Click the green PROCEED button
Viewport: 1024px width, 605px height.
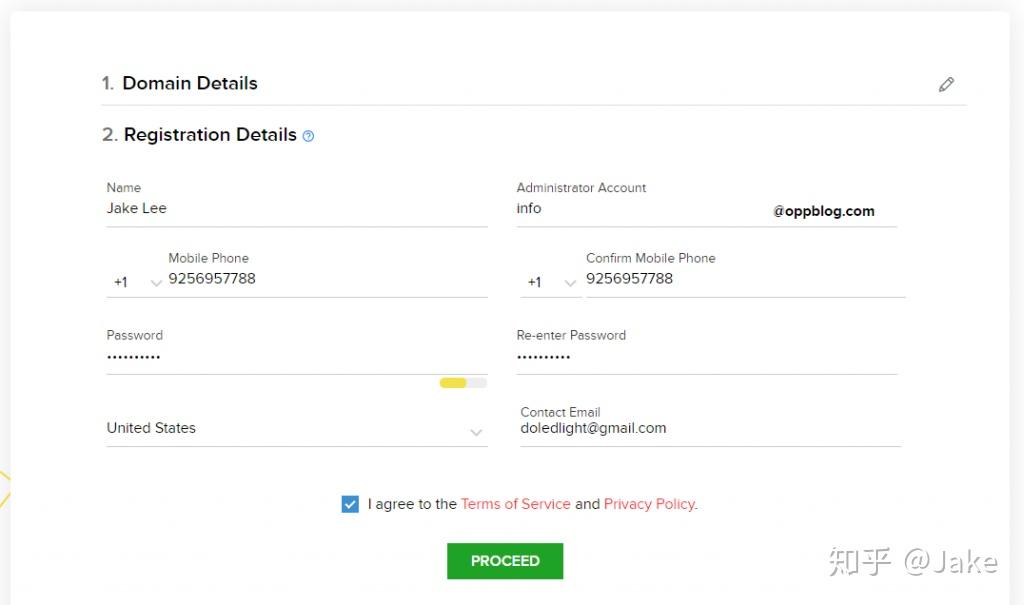click(505, 561)
